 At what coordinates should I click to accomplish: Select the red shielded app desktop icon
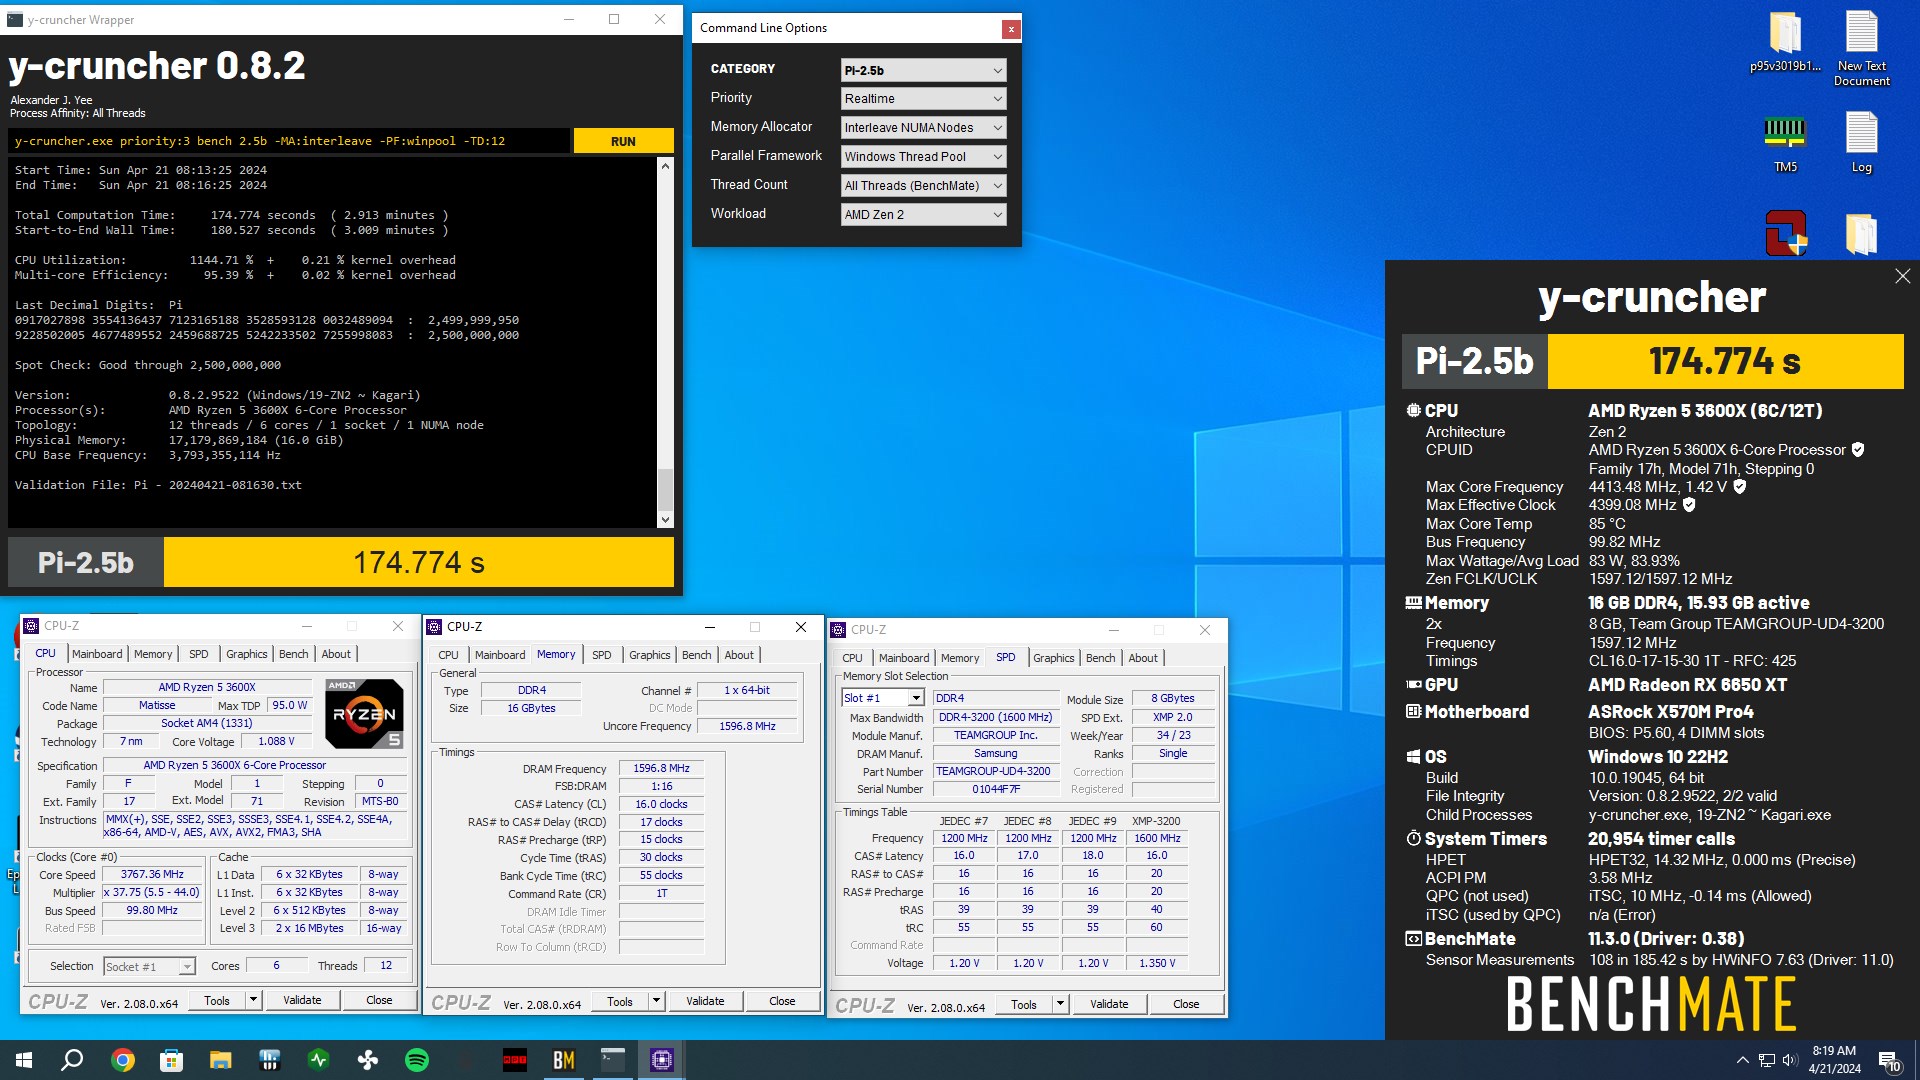pos(1785,233)
